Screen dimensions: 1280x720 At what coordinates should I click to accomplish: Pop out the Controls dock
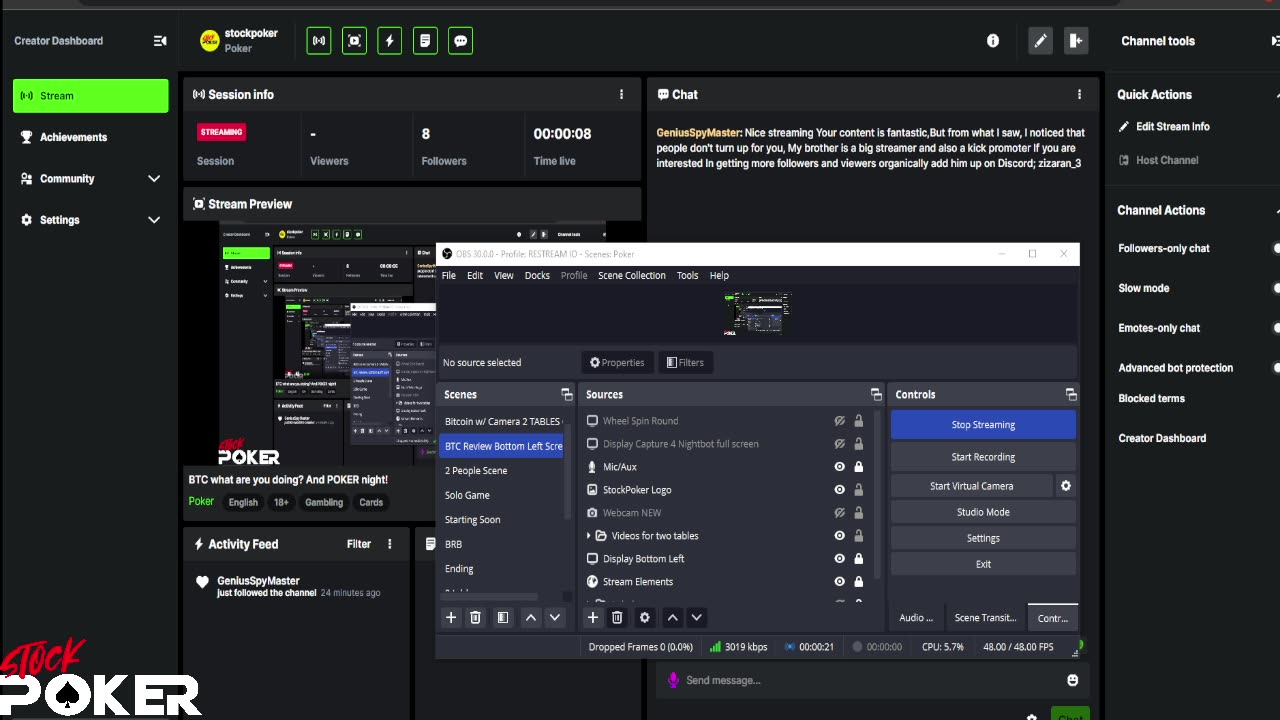point(1071,394)
